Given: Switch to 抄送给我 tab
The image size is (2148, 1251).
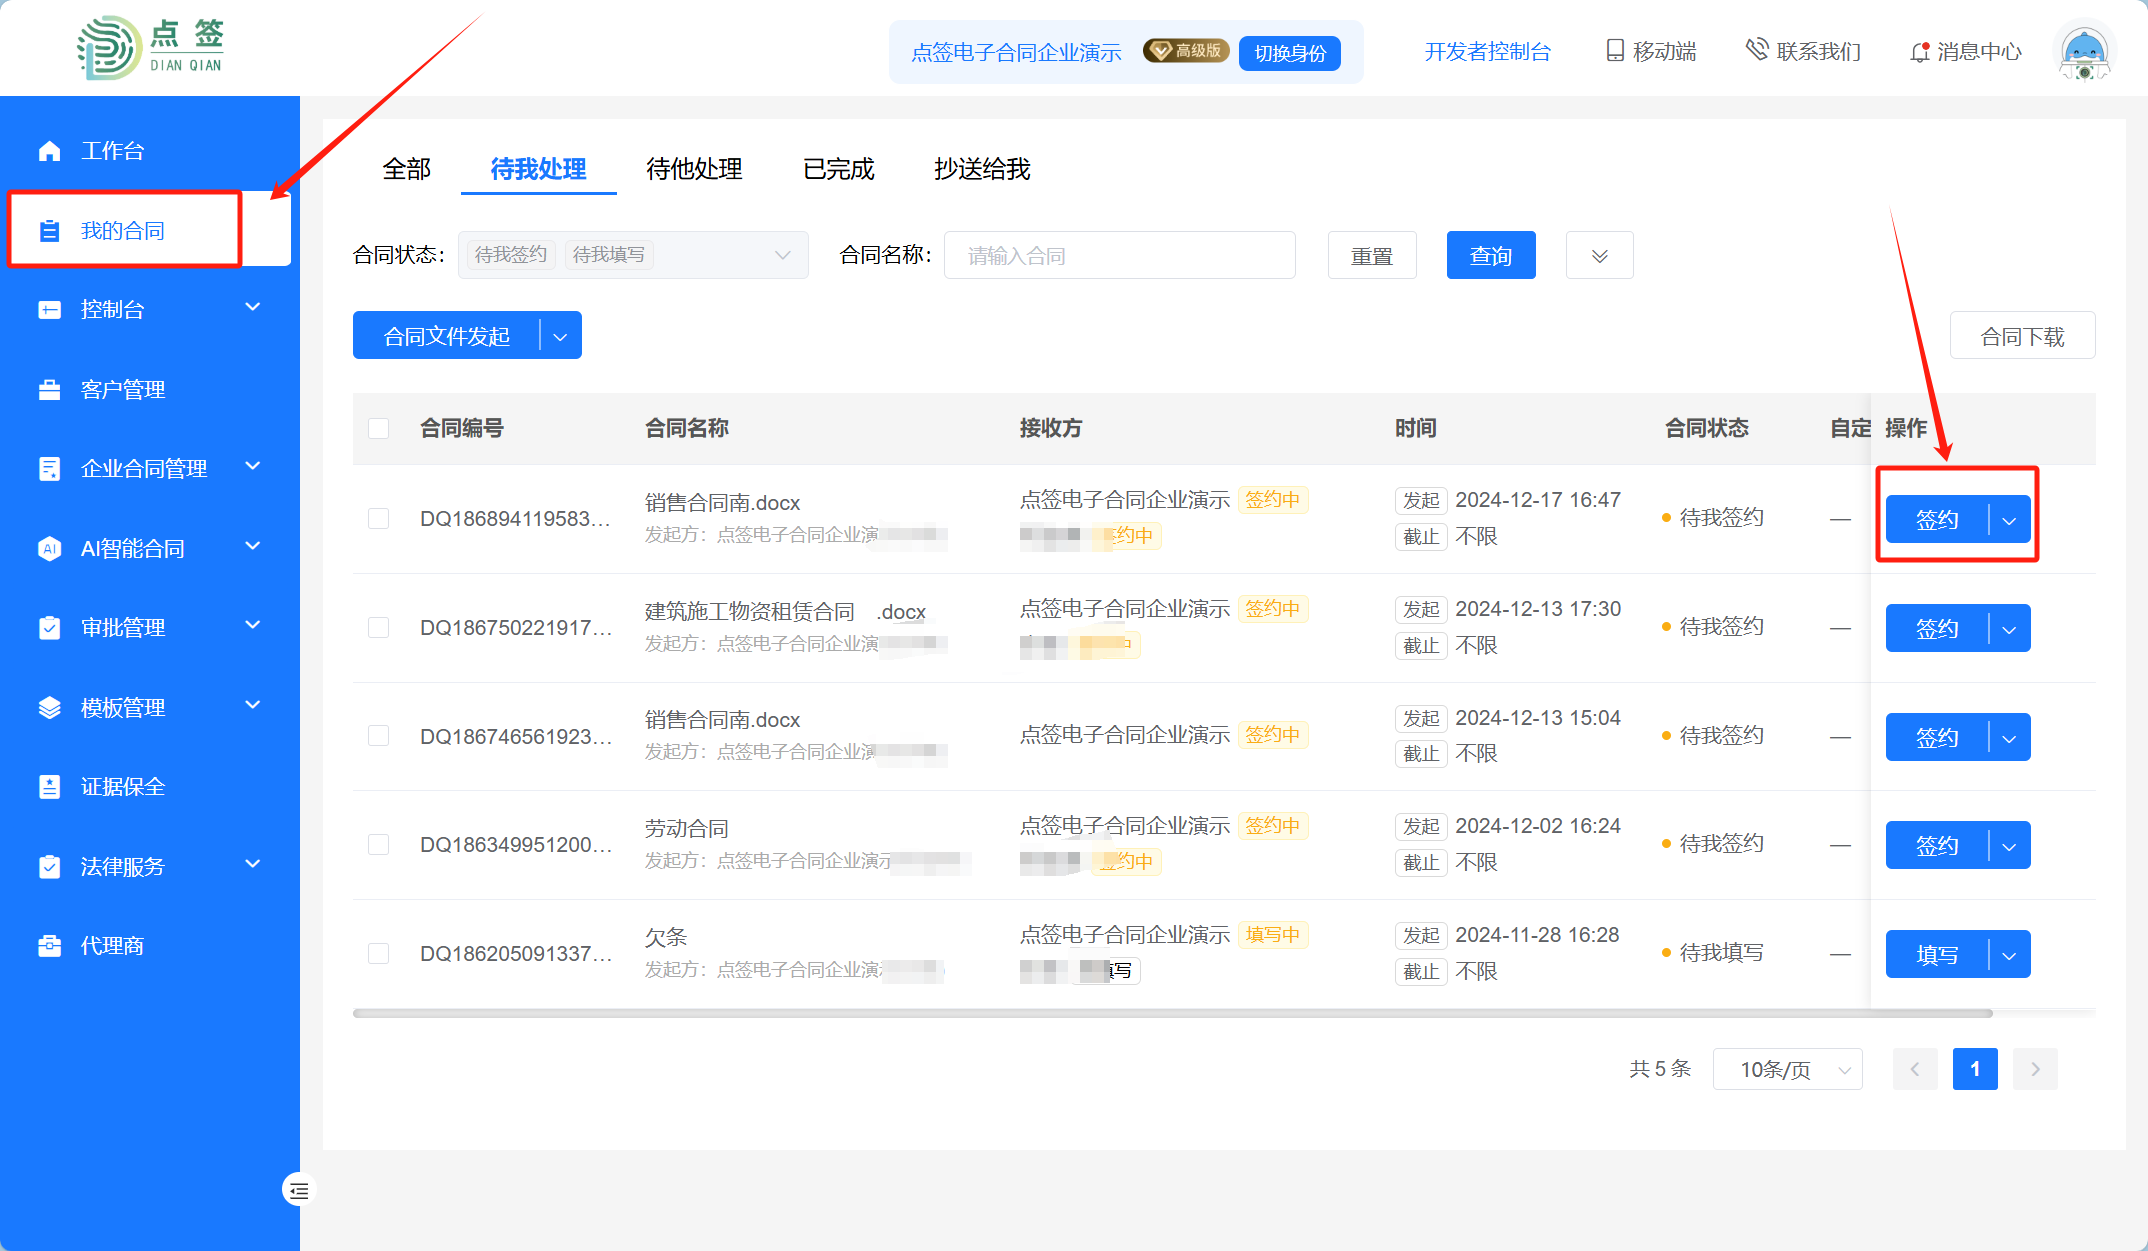Looking at the screenshot, I should (982, 169).
